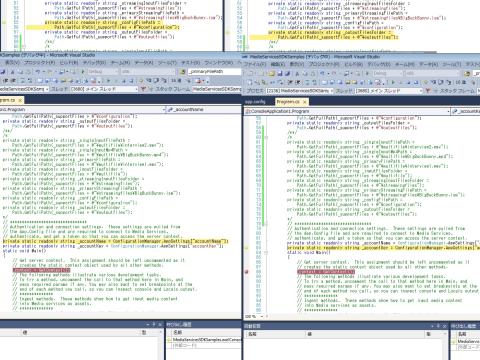Open ファイル(F) menu in right window
Image resolution: width=480 pixels, height=360 pixels.
[255, 64]
